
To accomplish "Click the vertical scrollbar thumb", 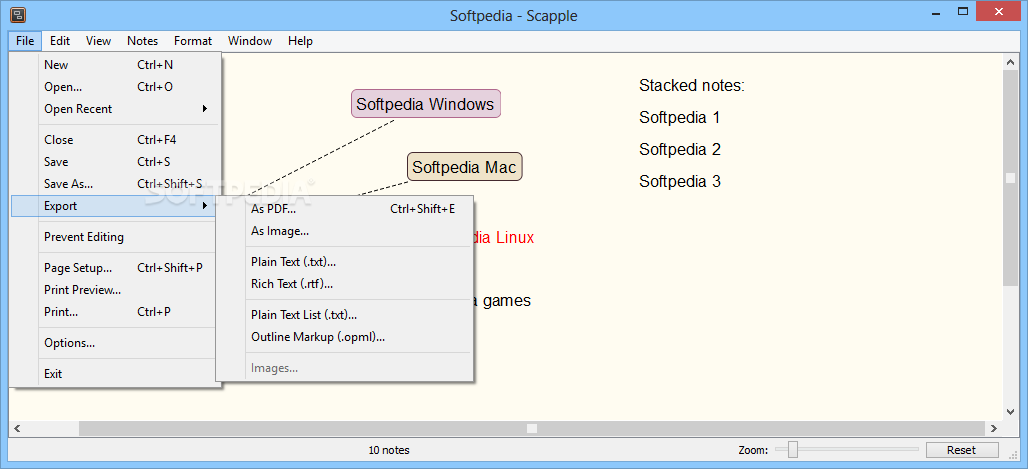I will click(1010, 178).
